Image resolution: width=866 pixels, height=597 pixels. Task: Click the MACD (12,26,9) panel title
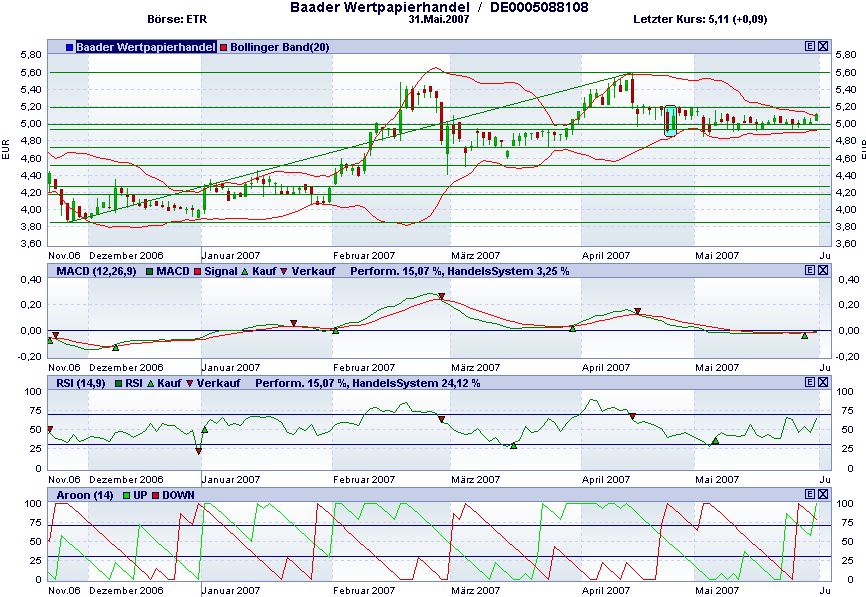[96, 271]
